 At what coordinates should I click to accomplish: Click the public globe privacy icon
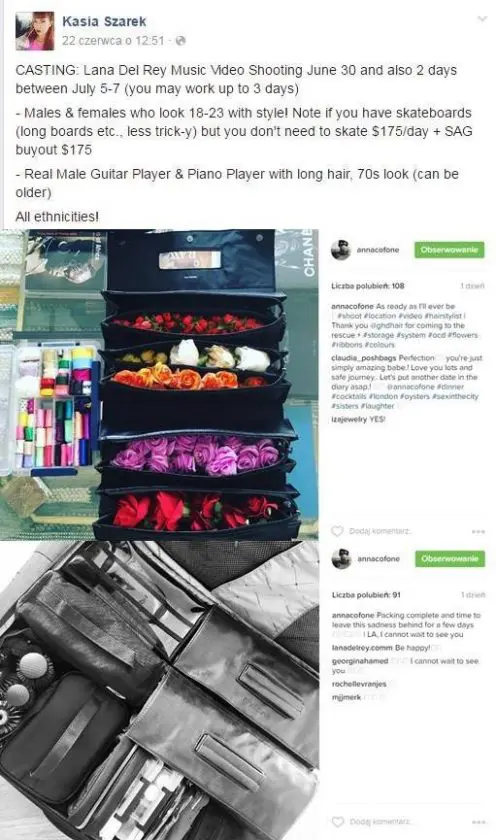181,41
